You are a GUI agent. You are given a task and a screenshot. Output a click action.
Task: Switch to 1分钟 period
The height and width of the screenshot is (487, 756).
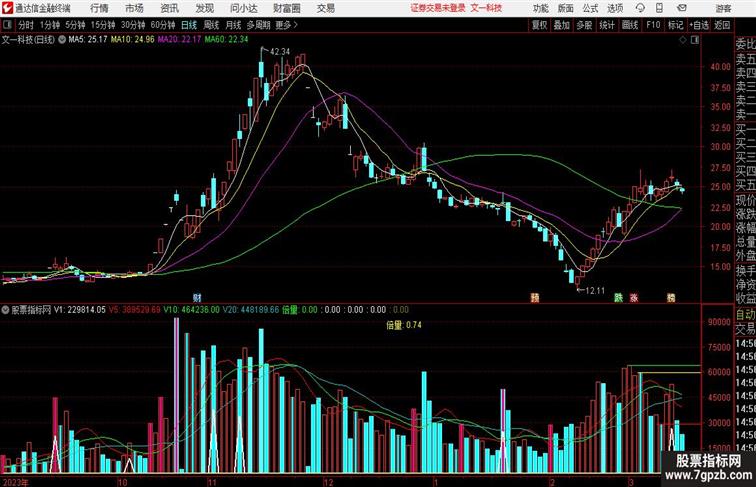point(50,25)
